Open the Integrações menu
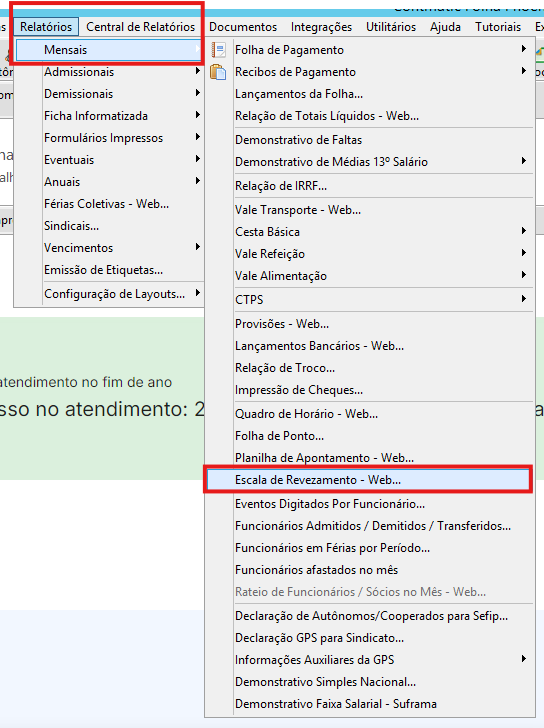Image resolution: width=544 pixels, height=728 pixels. [321, 27]
